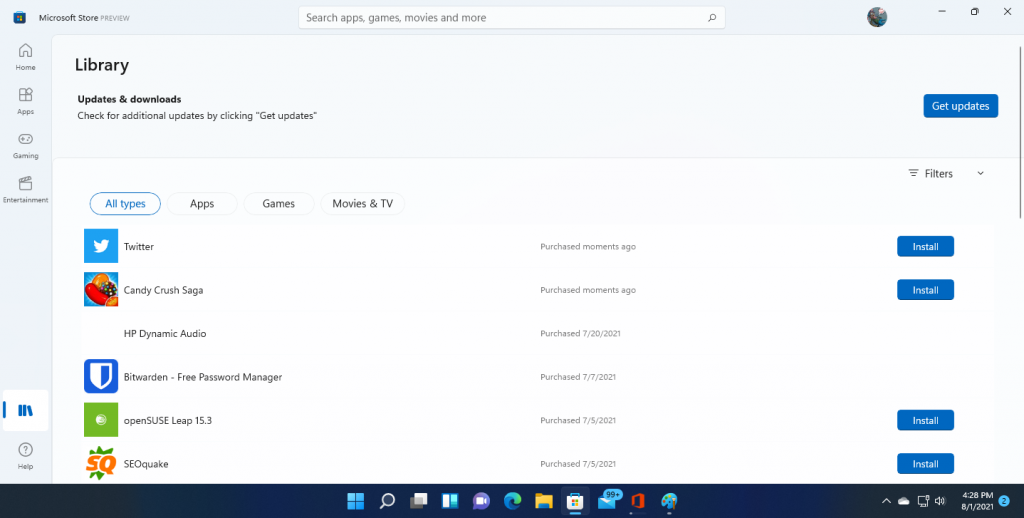Install openSUSE Leap 15.3

tap(925, 420)
